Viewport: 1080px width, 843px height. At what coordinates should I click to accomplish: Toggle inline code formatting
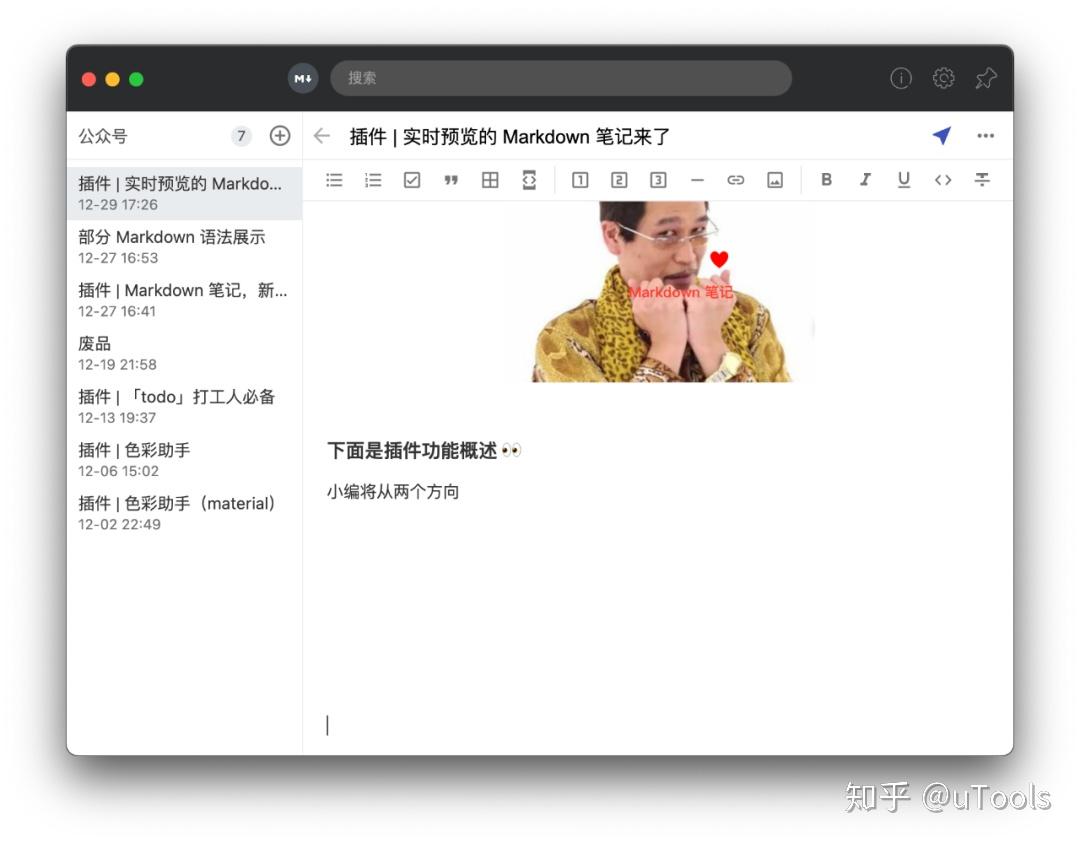coord(942,180)
